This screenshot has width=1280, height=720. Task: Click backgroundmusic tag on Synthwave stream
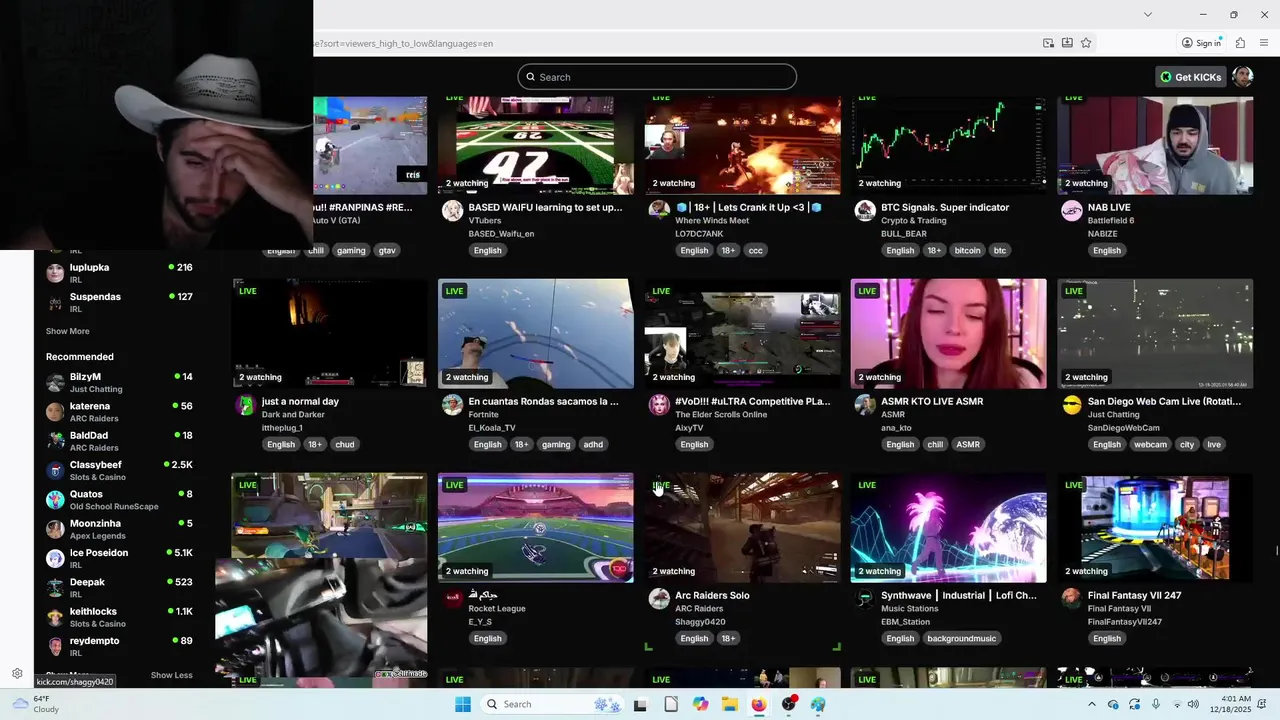961,638
